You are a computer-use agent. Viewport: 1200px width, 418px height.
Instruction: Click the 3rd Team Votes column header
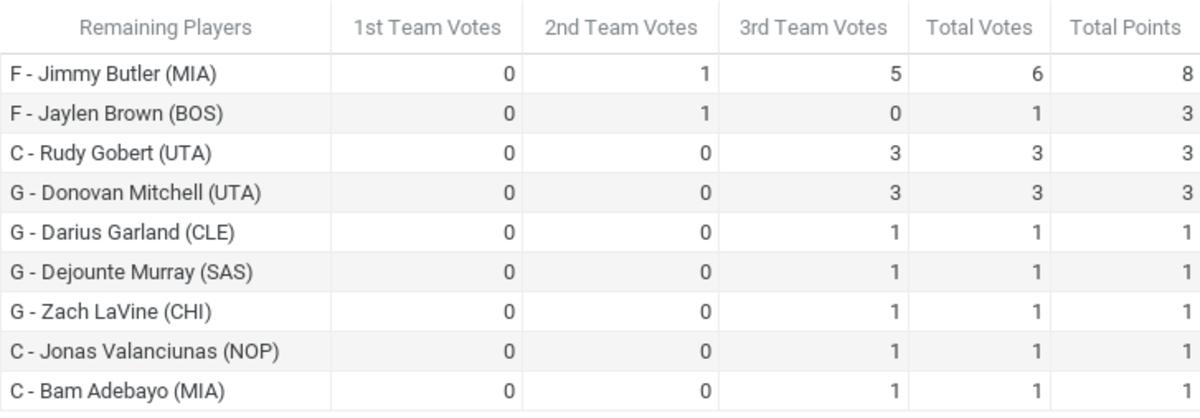(x=813, y=28)
